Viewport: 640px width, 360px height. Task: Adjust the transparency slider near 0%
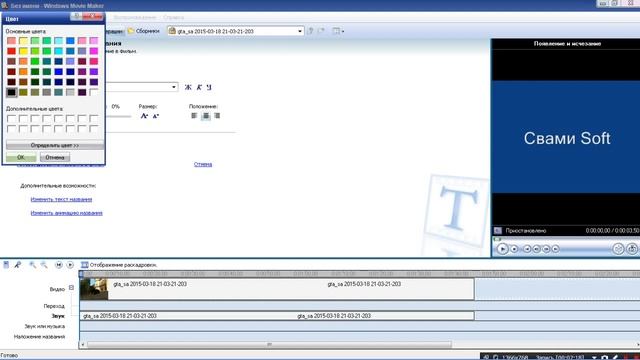click(x=118, y=116)
